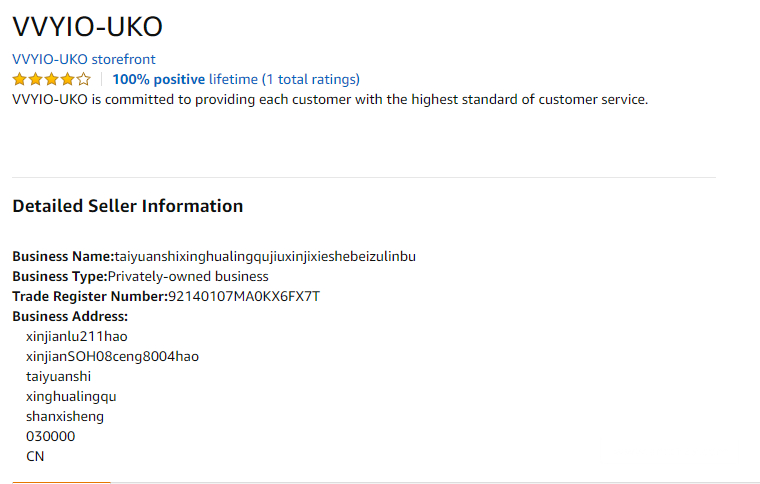Screen dimensions: 760x484
Task: Click the Detailed Seller Information heading
Action: (128, 206)
